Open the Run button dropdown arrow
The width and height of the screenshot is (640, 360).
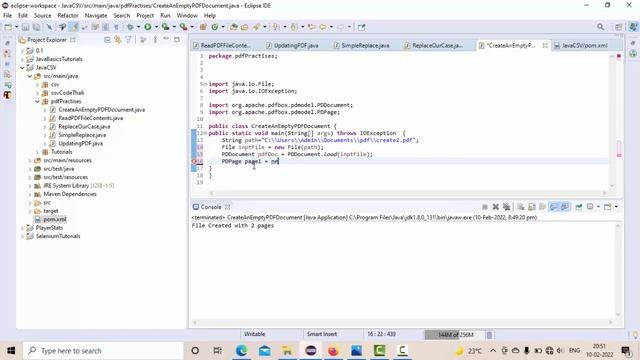pos(156,27)
